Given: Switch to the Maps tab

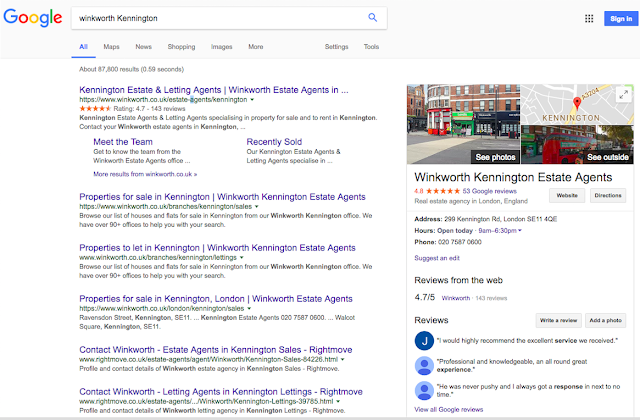Looking at the screenshot, I should click(x=111, y=47).
